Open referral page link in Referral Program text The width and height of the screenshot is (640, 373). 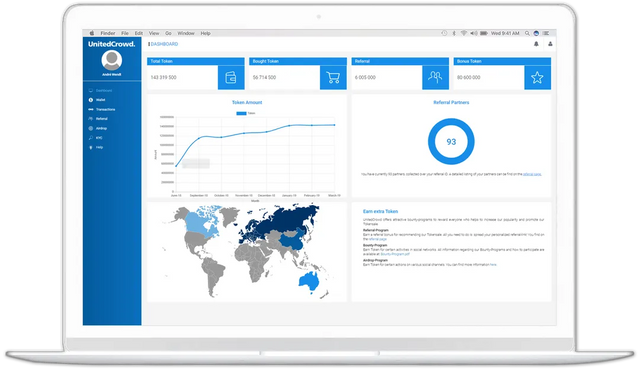pos(378,239)
